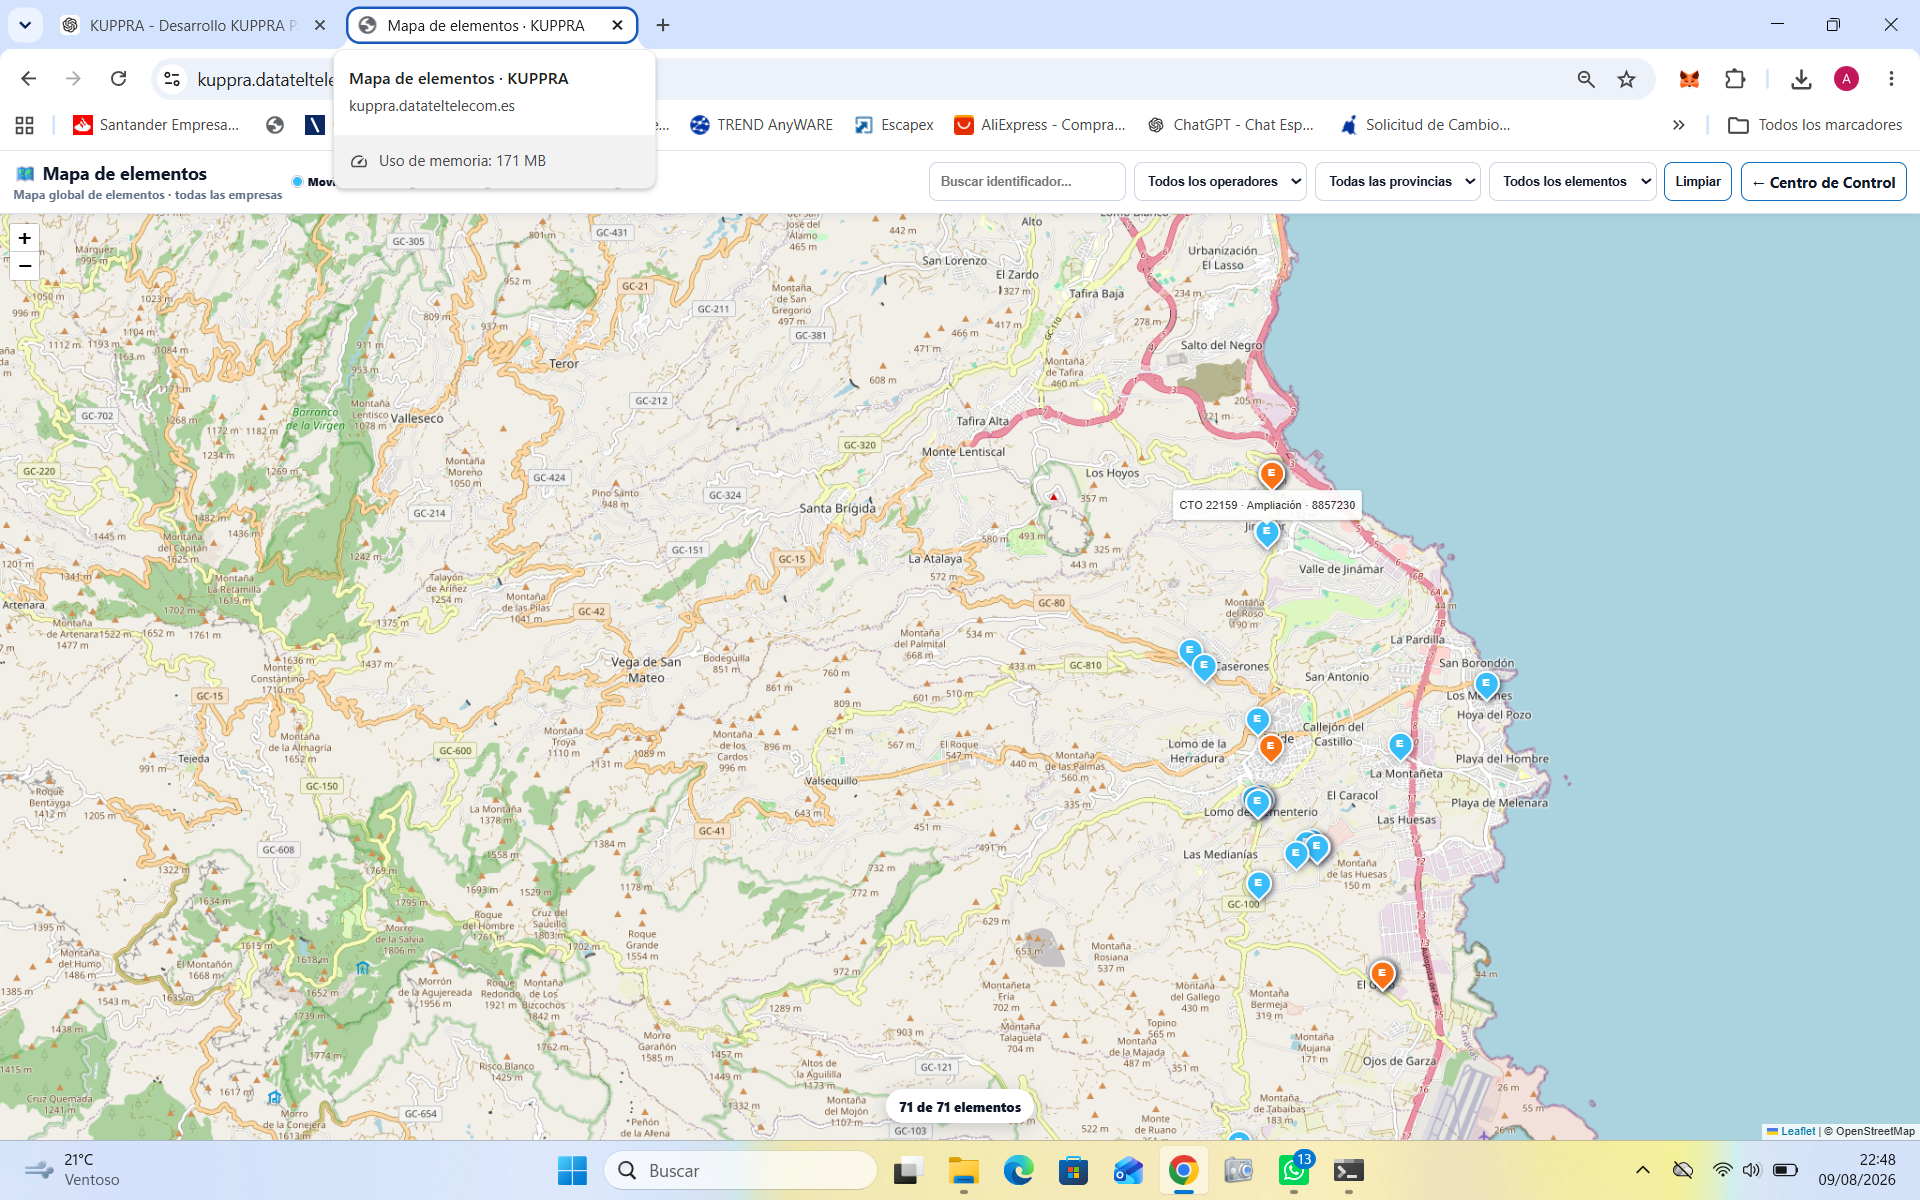Screen dimensions: 1920x1200
Task: Open the blue marker at San Borondón
Action: pyautogui.click(x=1486, y=685)
